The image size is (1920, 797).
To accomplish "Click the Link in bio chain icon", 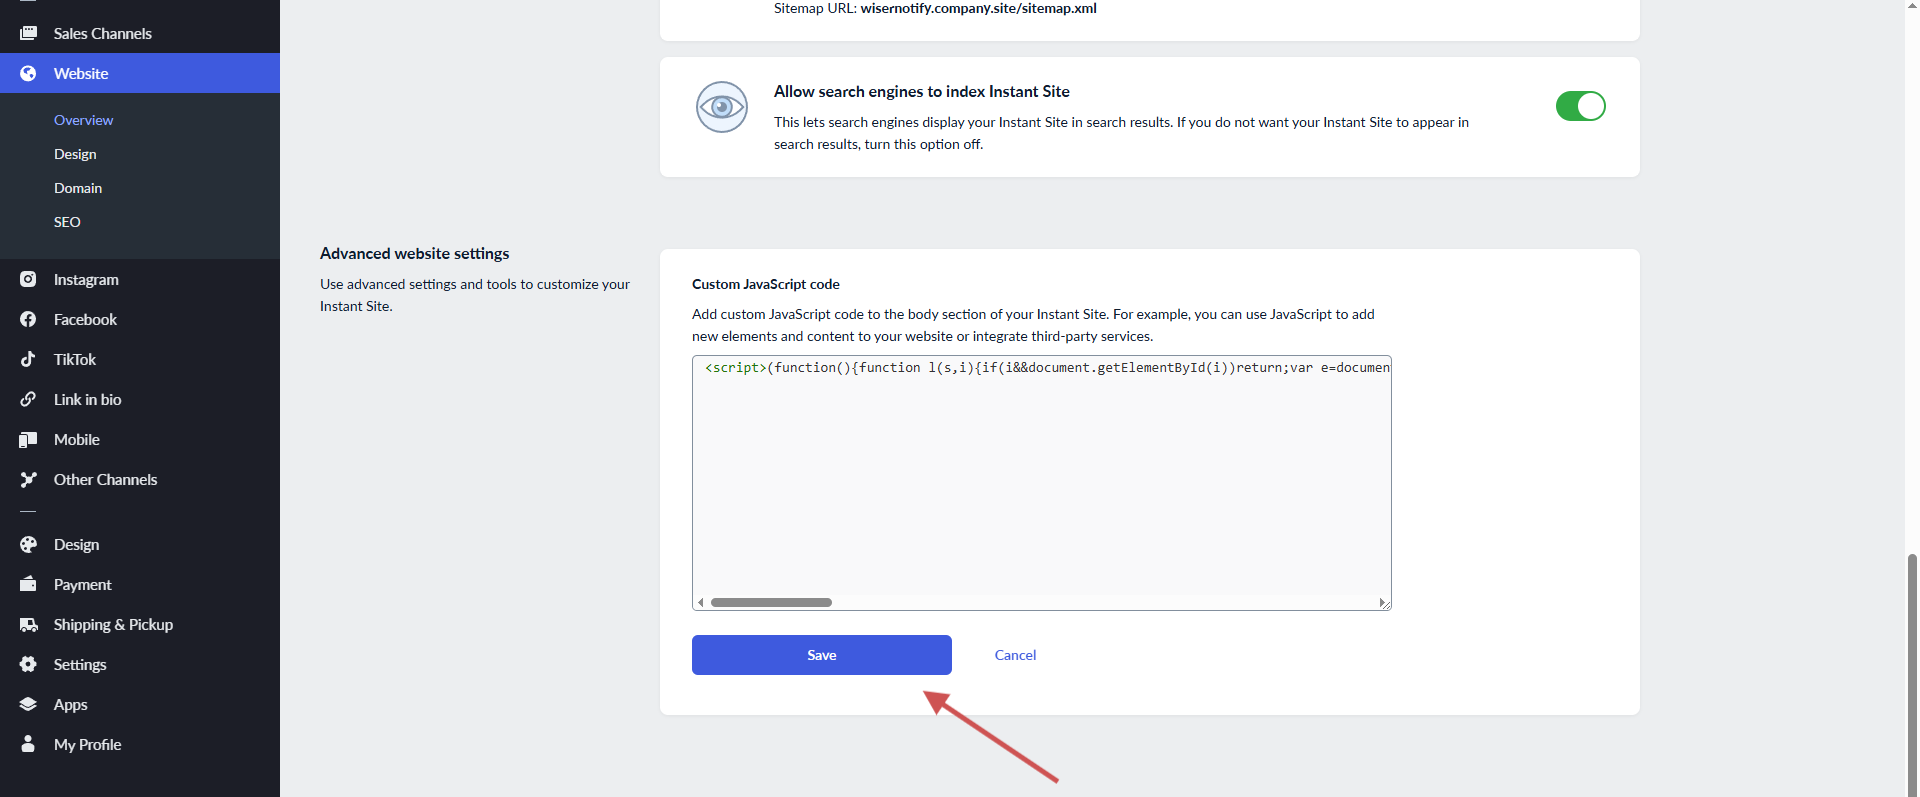I will [x=28, y=400].
